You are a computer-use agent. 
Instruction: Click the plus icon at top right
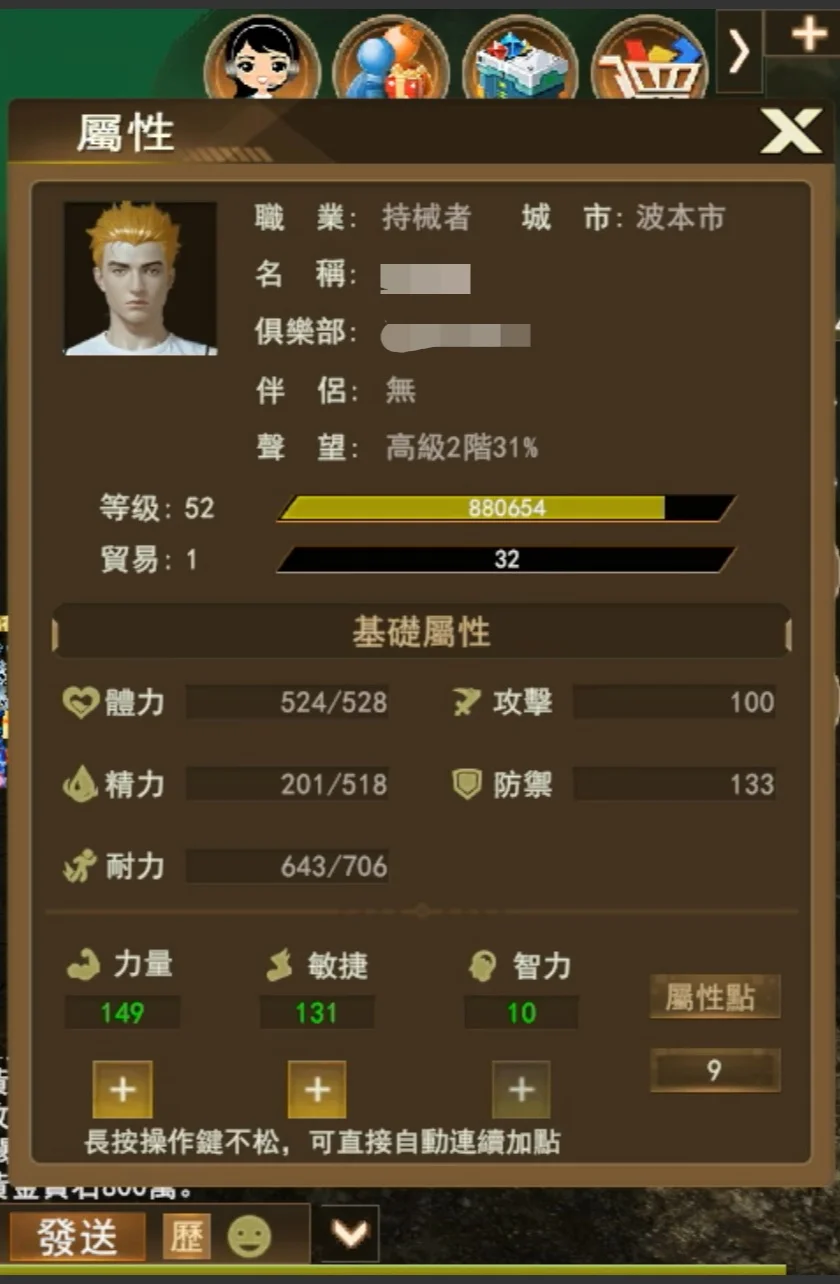point(806,33)
